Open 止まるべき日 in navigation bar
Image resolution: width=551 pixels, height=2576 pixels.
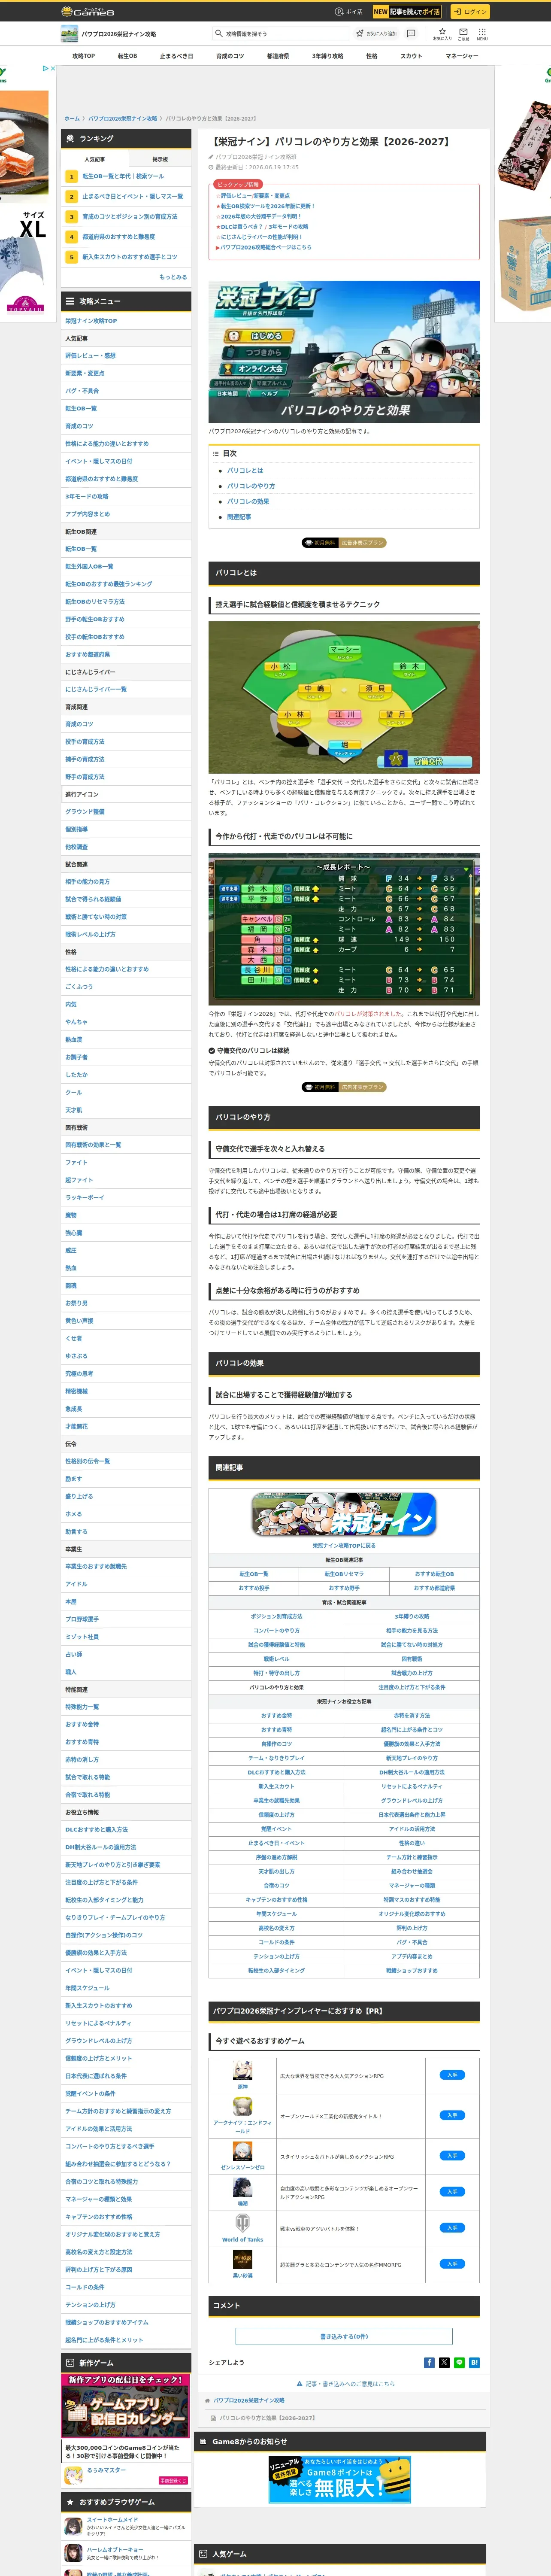point(176,56)
